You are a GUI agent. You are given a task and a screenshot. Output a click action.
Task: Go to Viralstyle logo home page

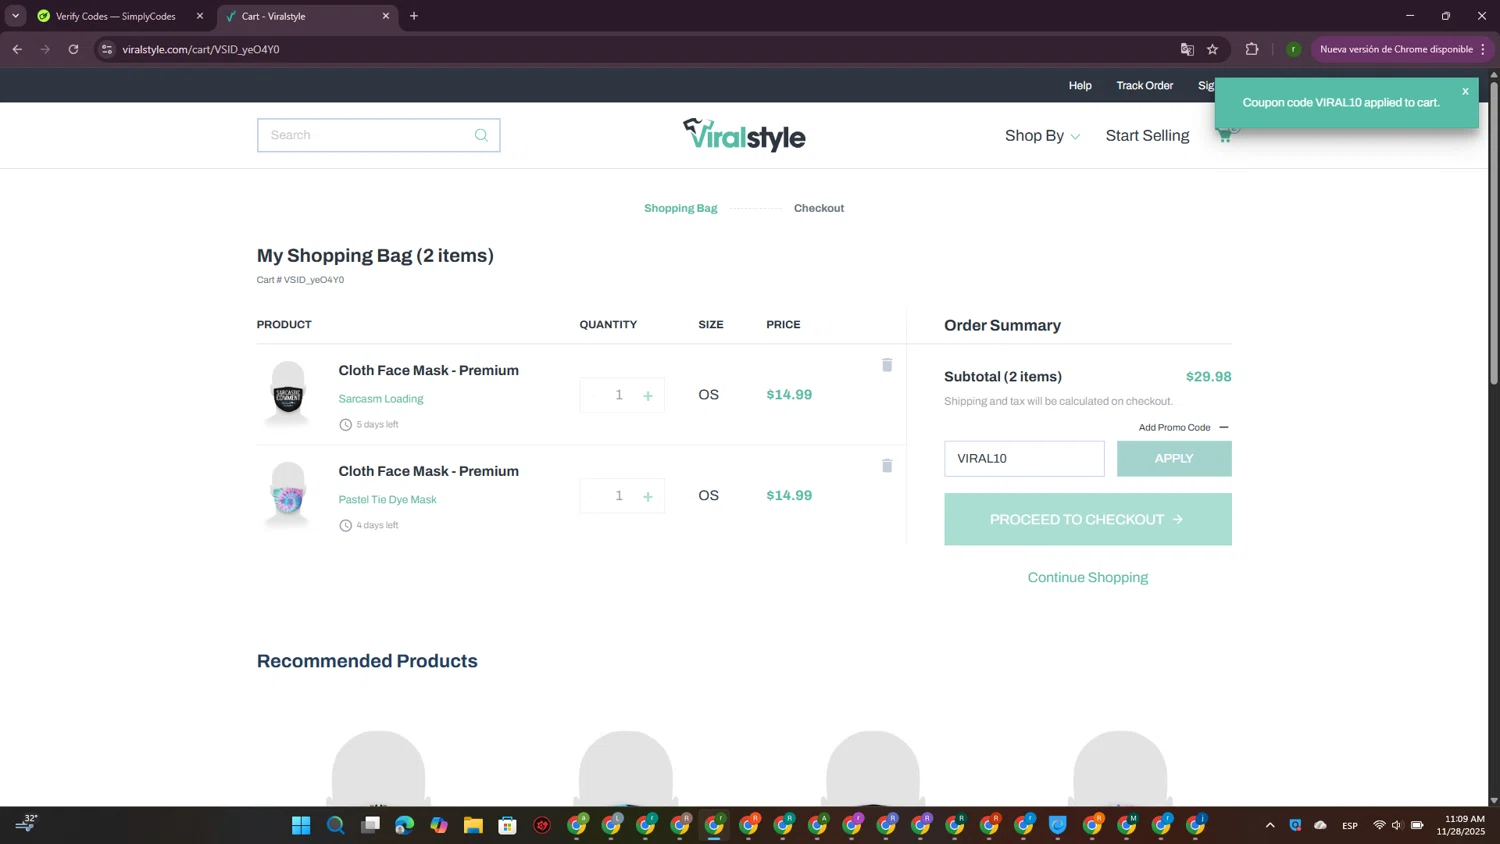click(744, 135)
